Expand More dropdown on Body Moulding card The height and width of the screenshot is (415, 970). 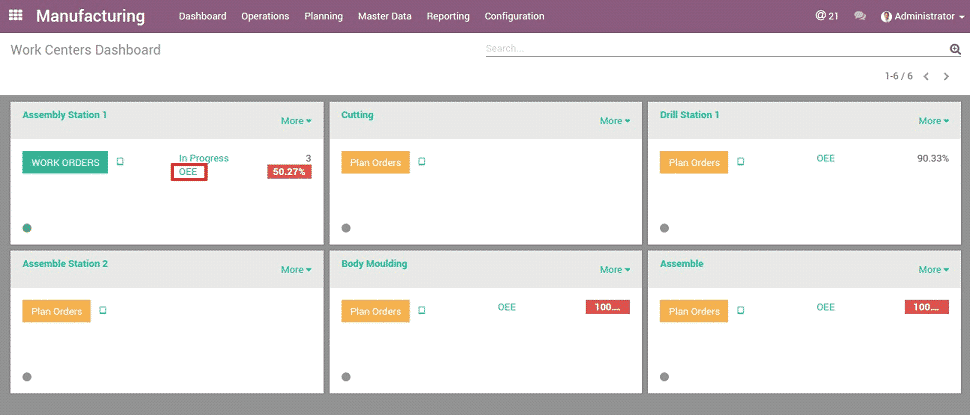(x=614, y=270)
